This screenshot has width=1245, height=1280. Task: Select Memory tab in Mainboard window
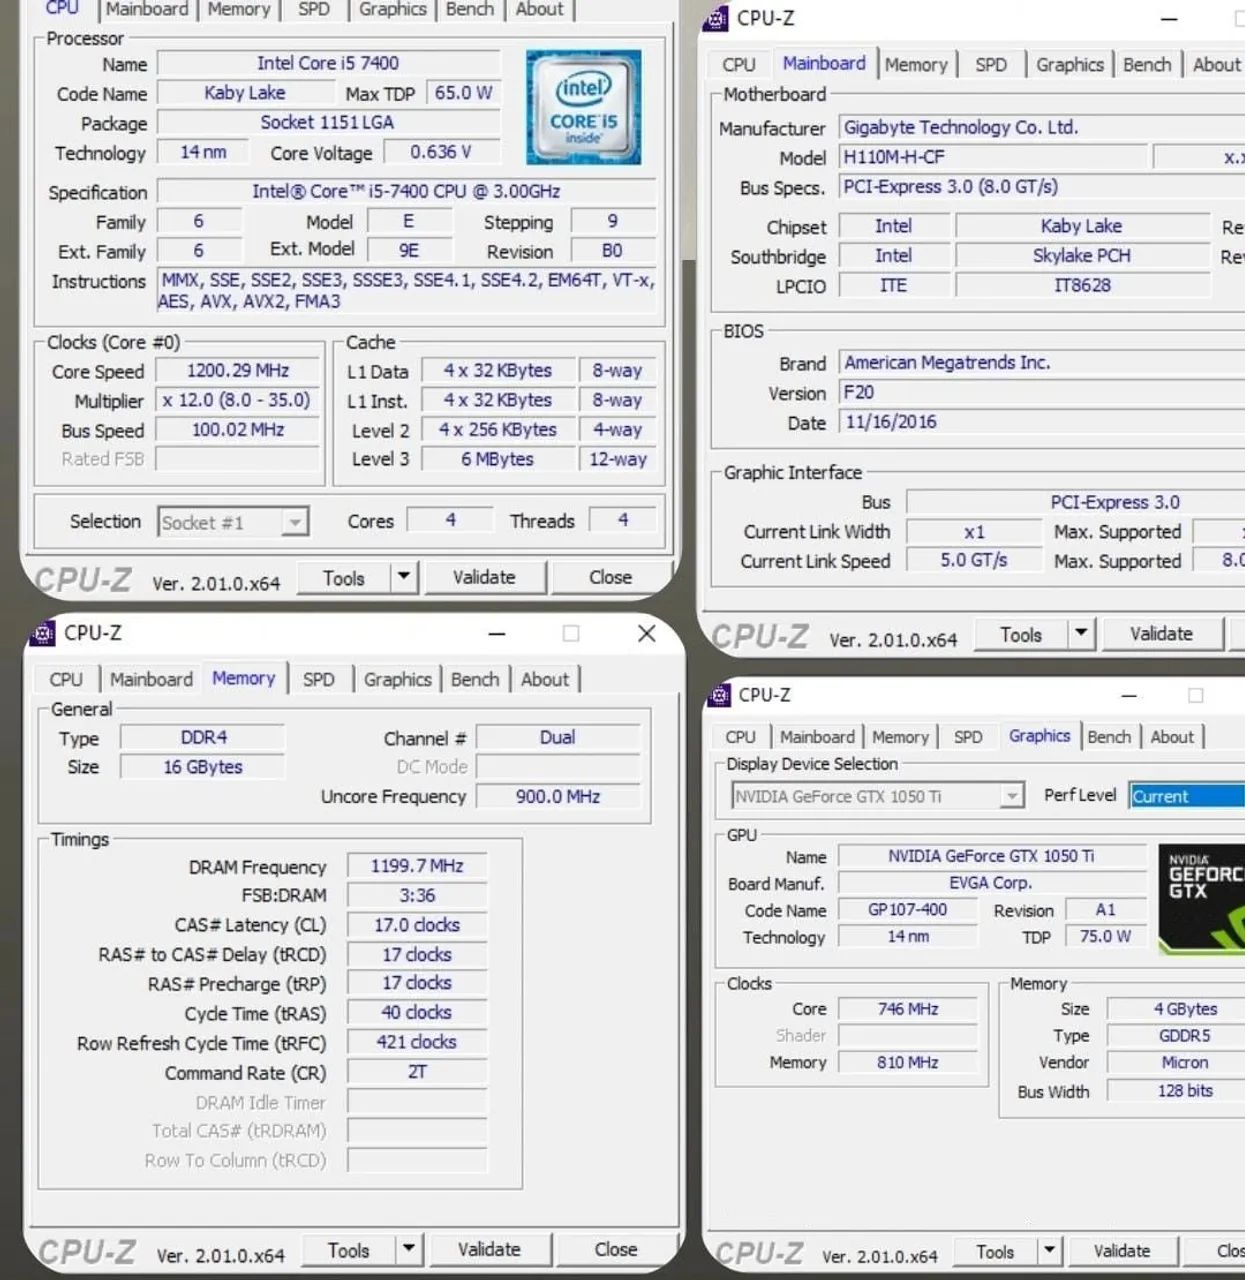(916, 64)
